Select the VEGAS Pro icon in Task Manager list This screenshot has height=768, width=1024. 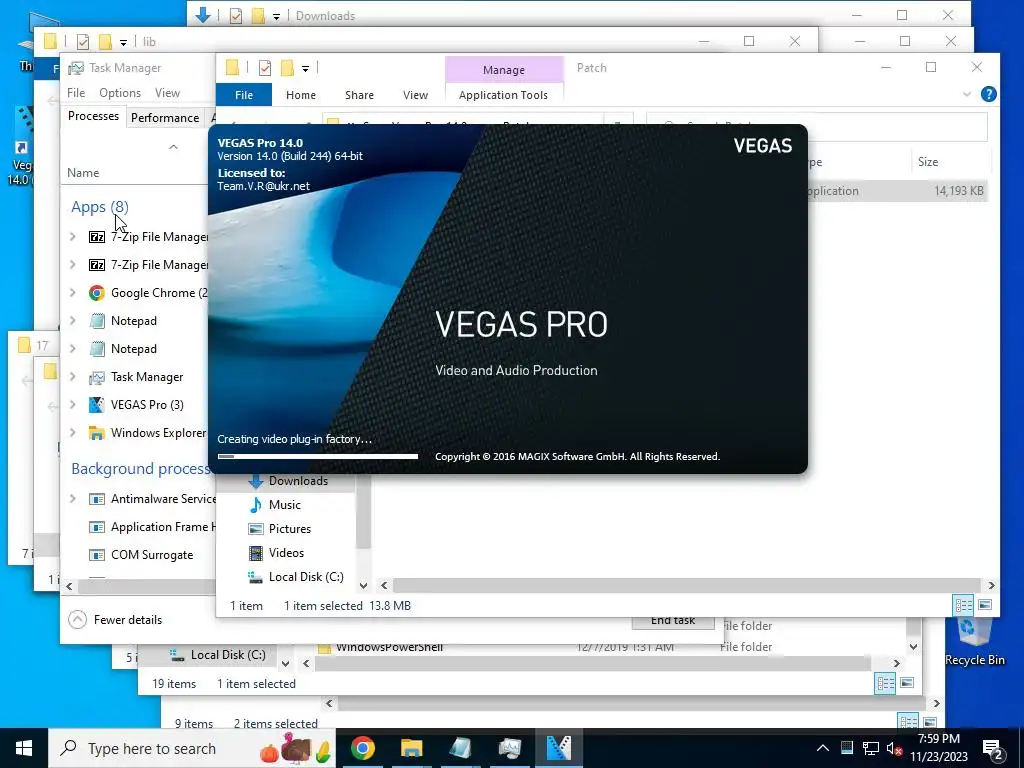97,405
